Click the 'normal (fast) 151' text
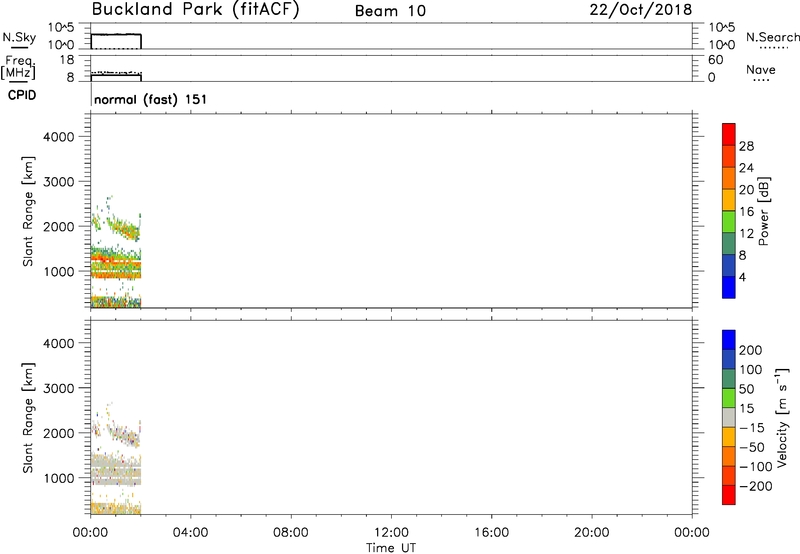This screenshot has height=554, width=800. coord(151,99)
